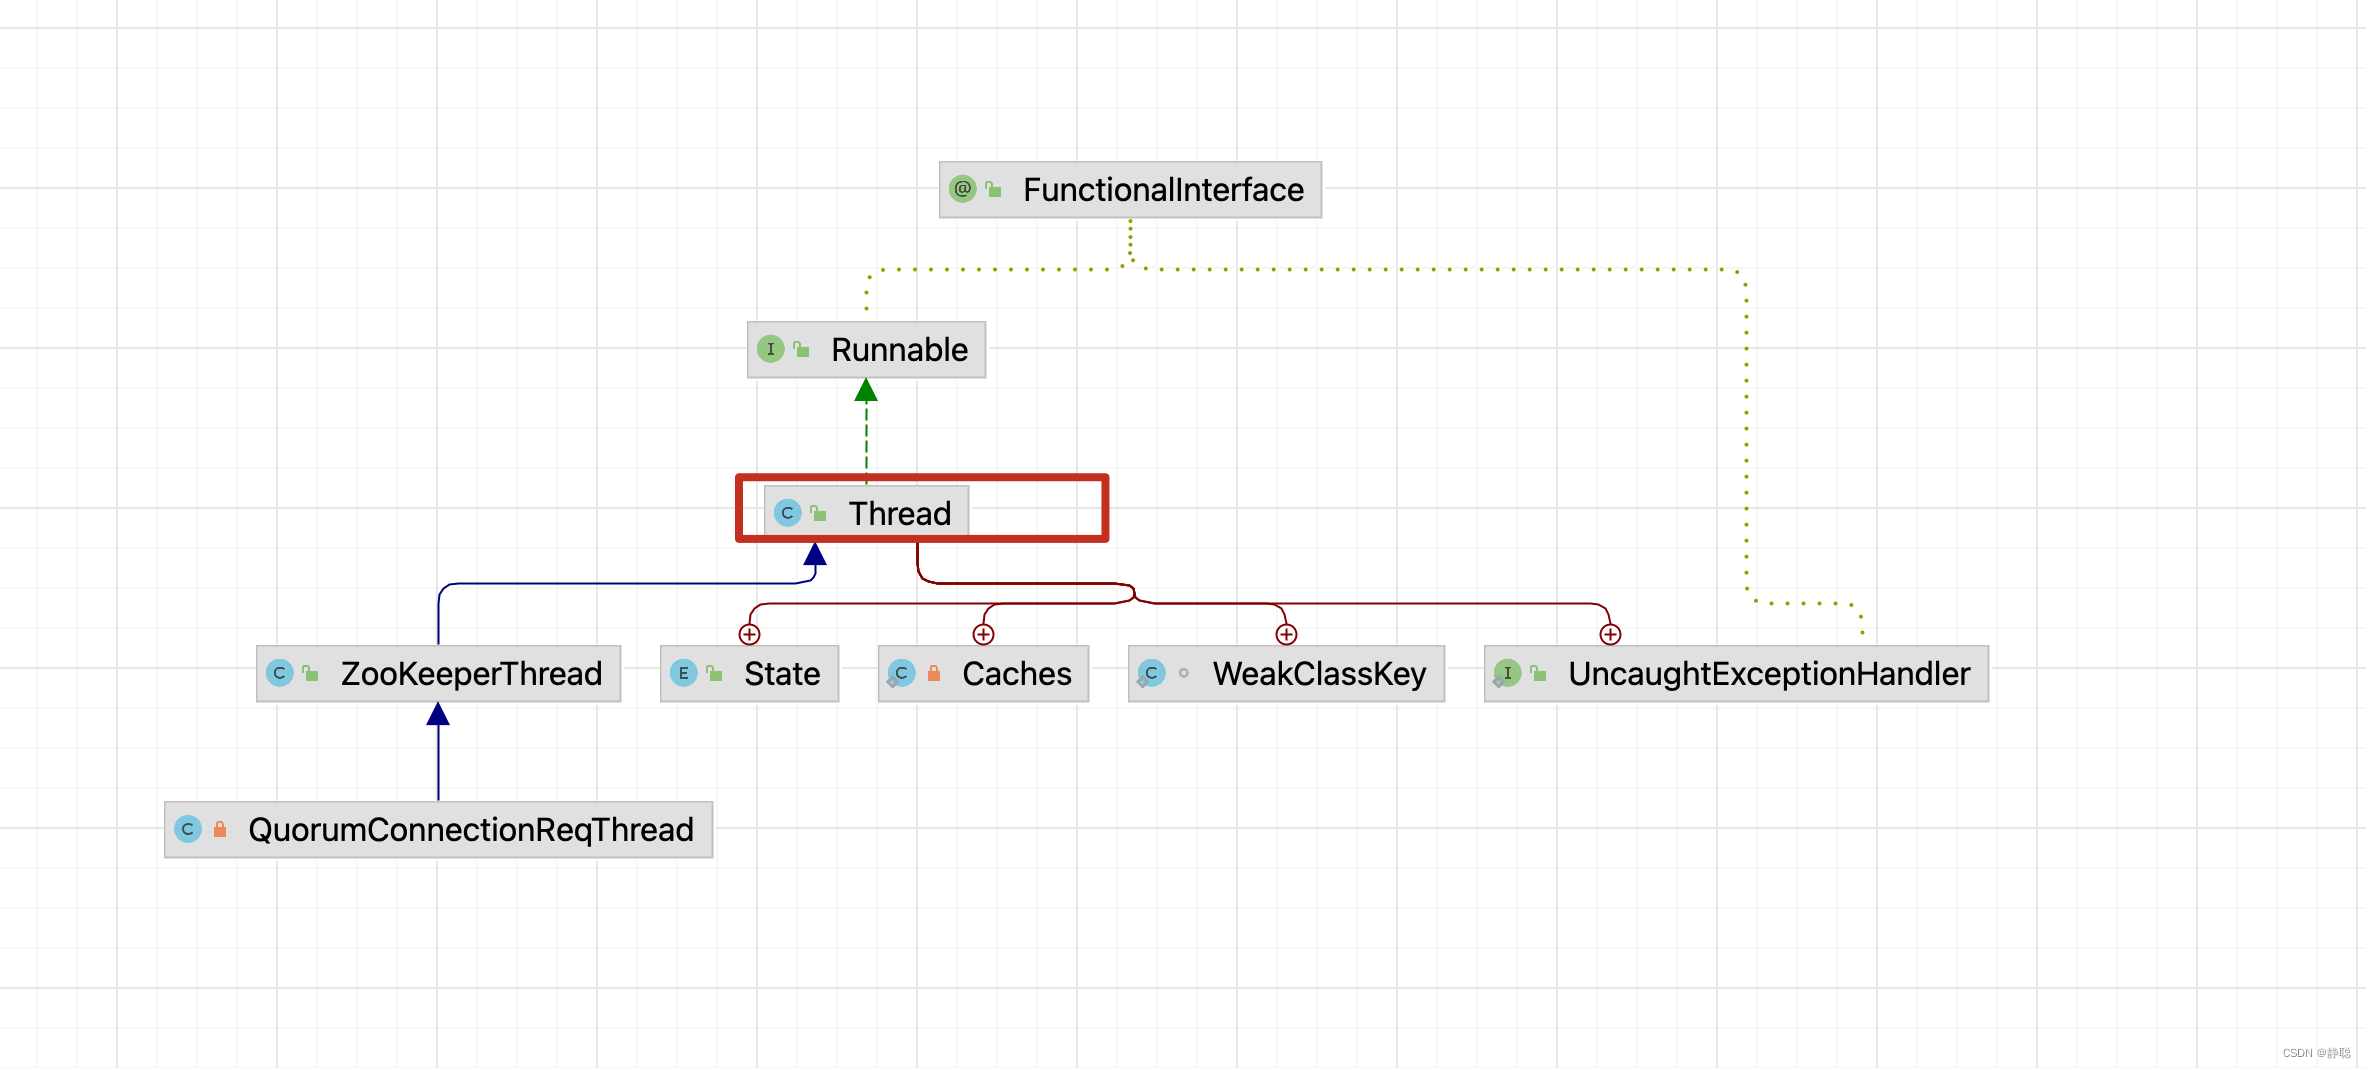Select the Caches class node
2366x1068 pixels.
983,674
